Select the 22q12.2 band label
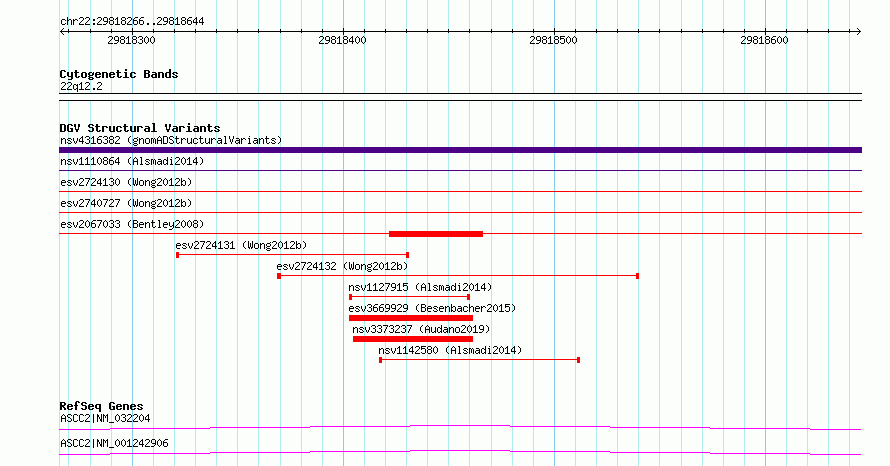Screen dimensions: 890x466 (x=81, y=87)
